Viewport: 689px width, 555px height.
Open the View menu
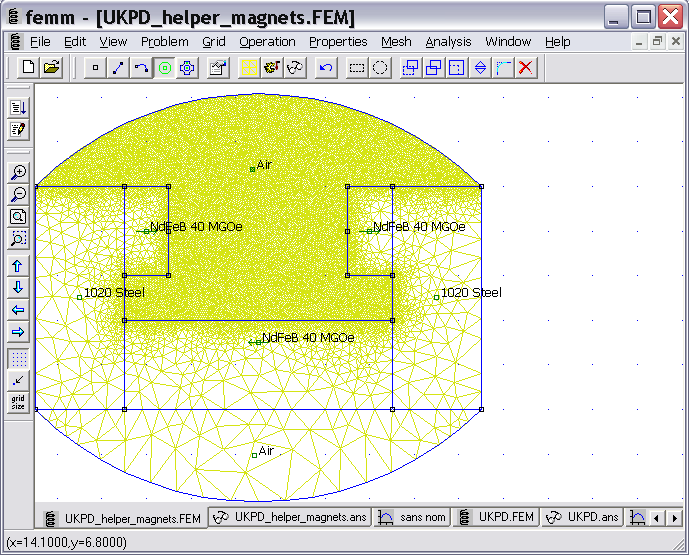[113, 42]
